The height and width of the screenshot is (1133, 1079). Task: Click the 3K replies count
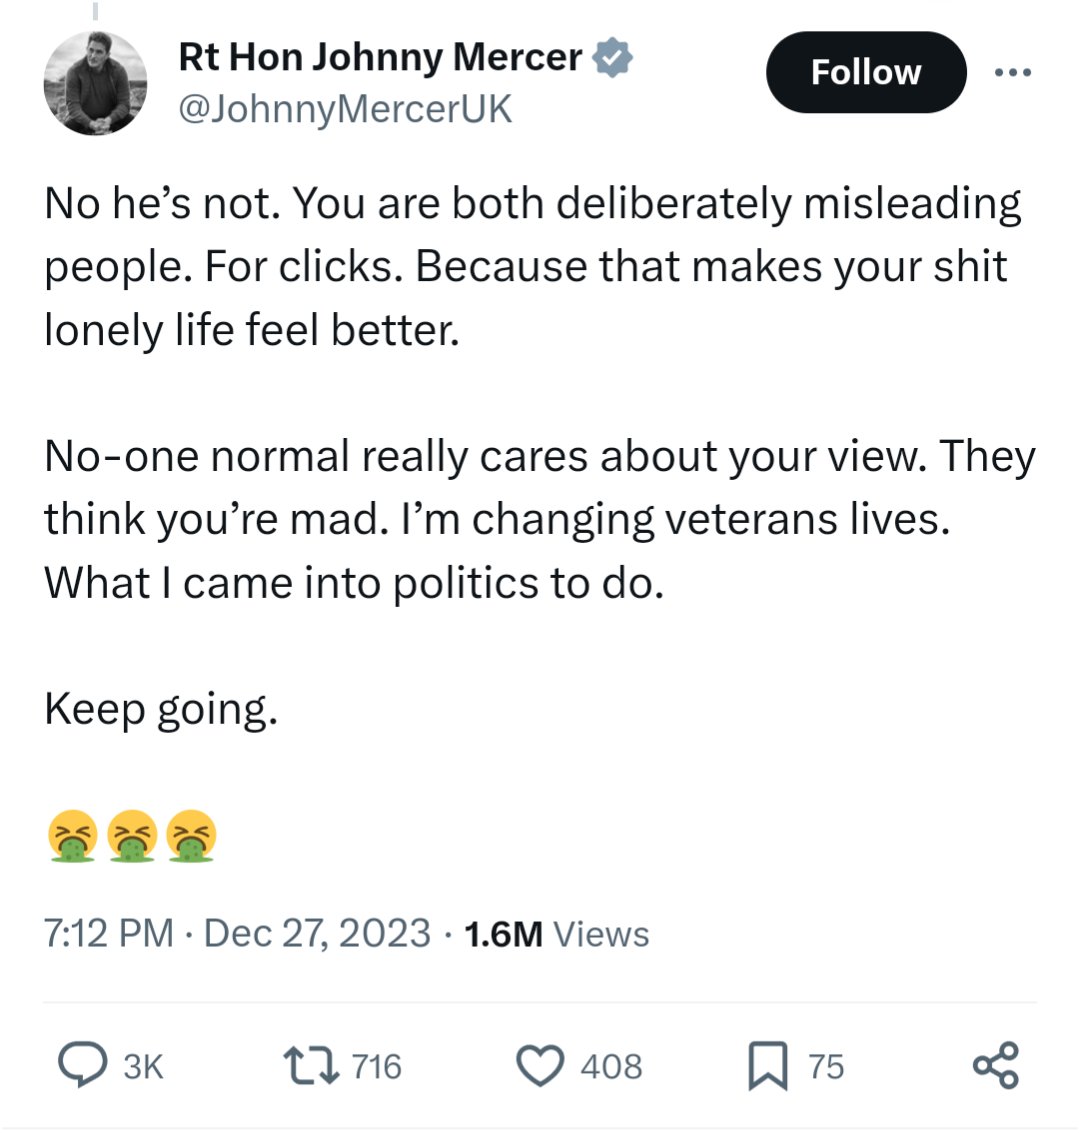(x=143, y=1066)
